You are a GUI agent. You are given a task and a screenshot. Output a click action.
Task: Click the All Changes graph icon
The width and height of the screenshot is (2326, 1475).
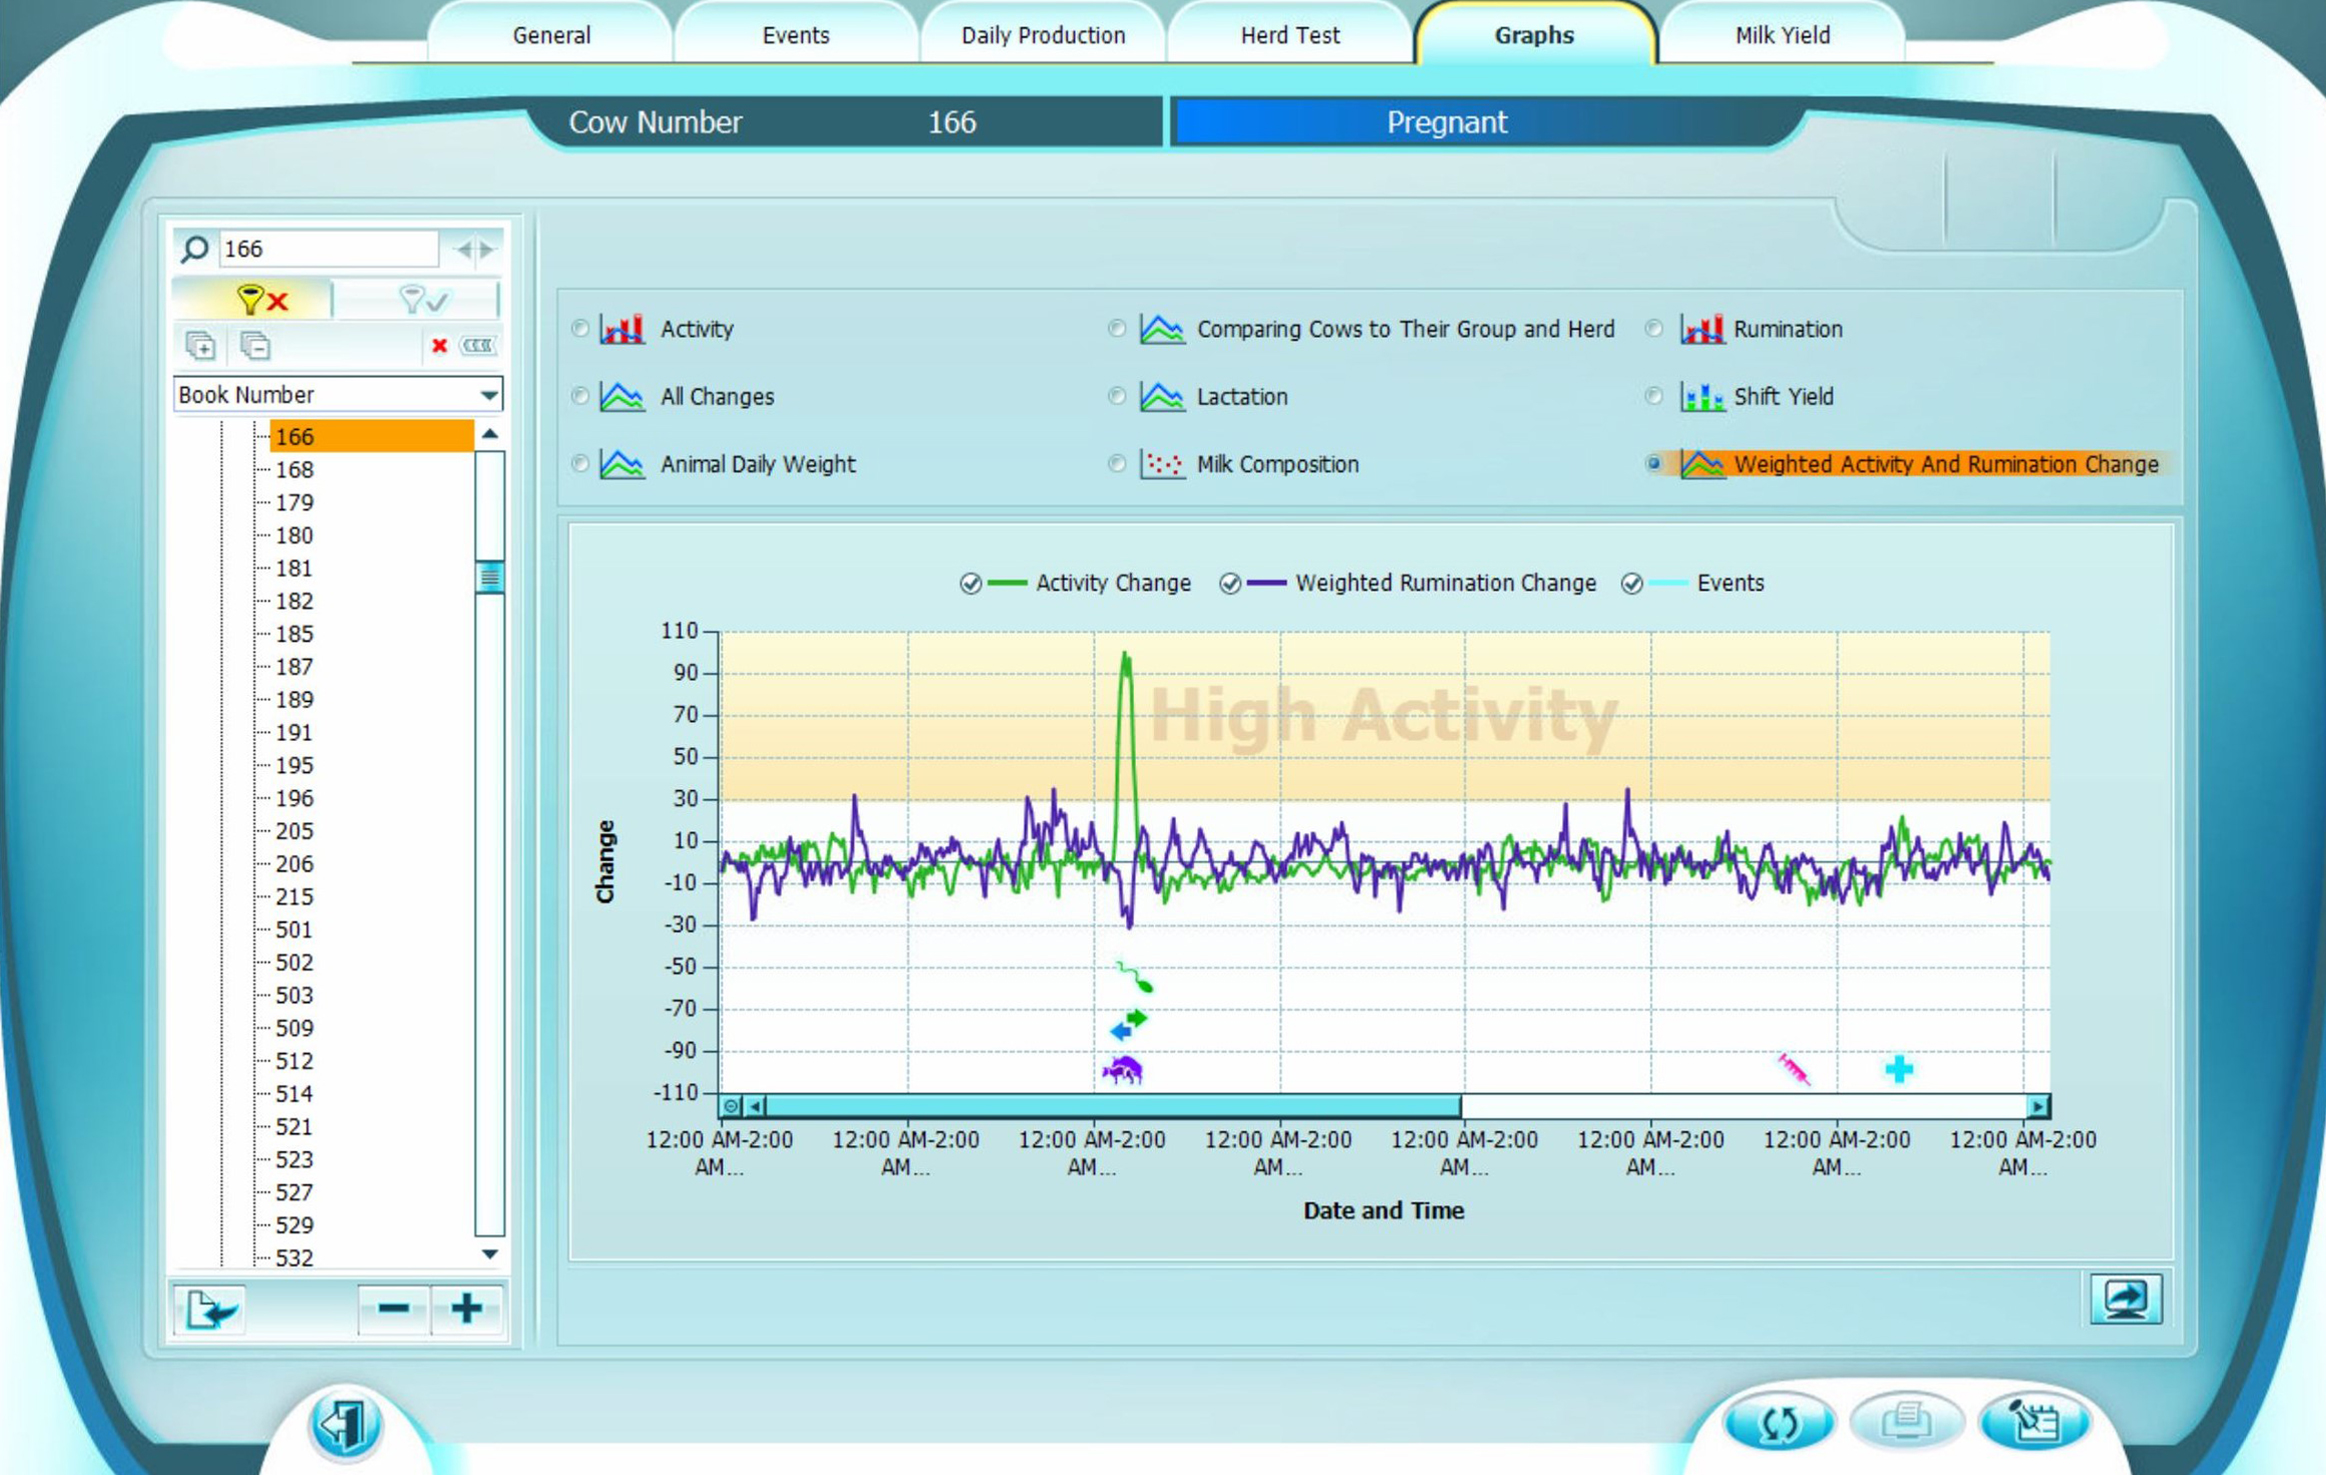click(622, 397)
